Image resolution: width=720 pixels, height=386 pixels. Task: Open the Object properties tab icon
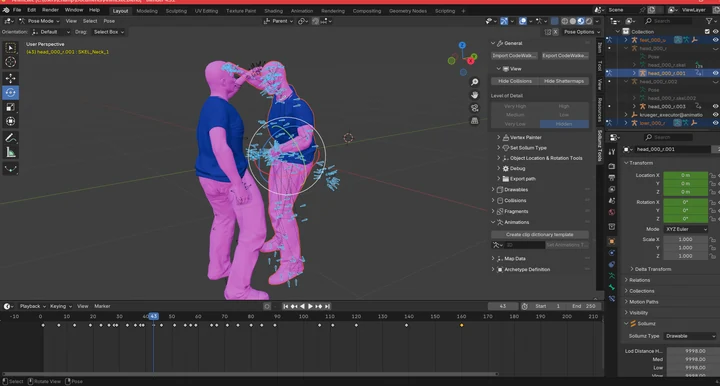(x=612, y=241)
